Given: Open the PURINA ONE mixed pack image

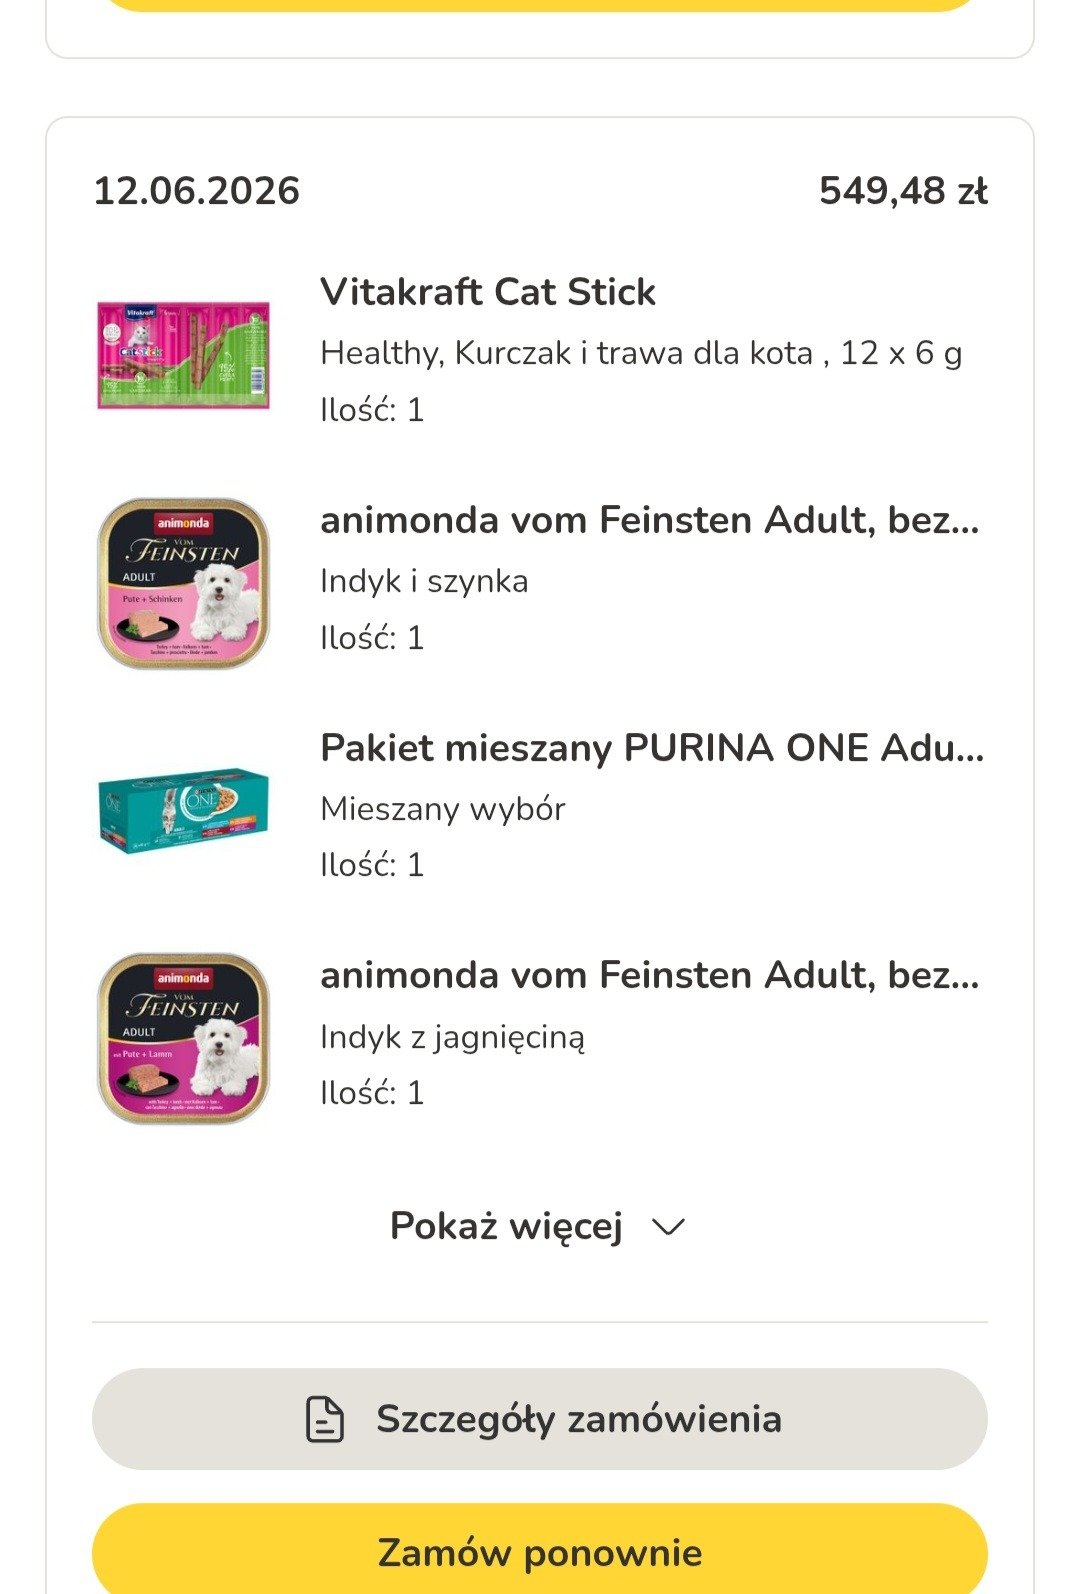Looking at the screenshot, I should [x=183, y=810].
